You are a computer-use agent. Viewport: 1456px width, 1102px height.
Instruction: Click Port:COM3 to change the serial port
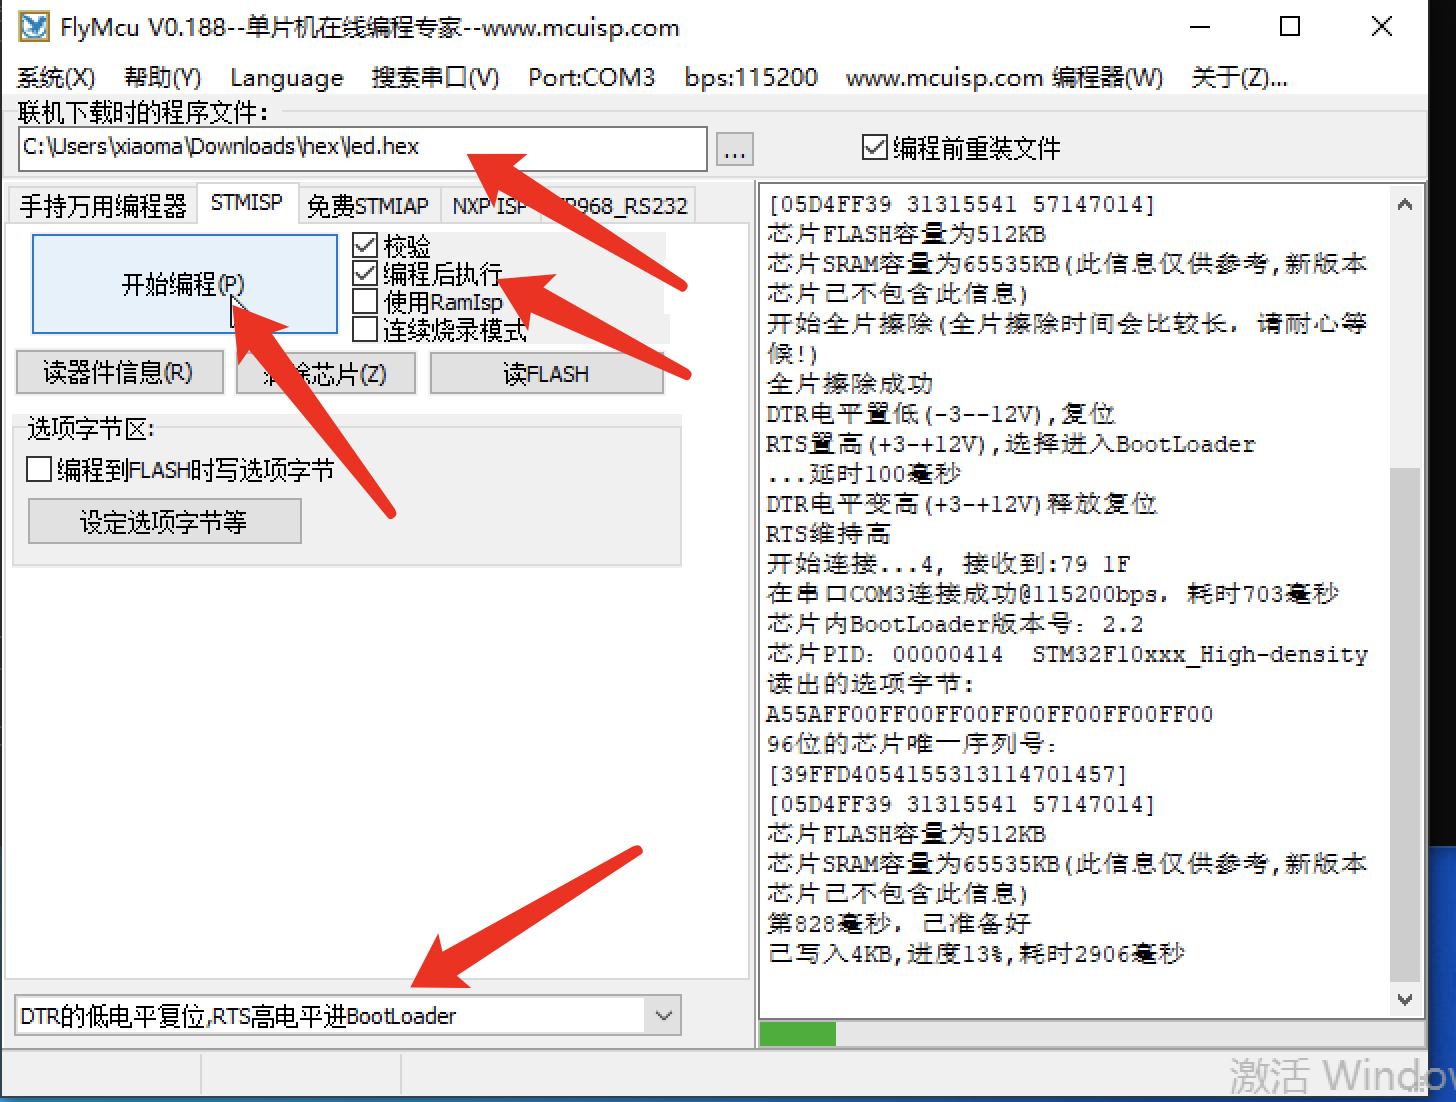point(591,77)
